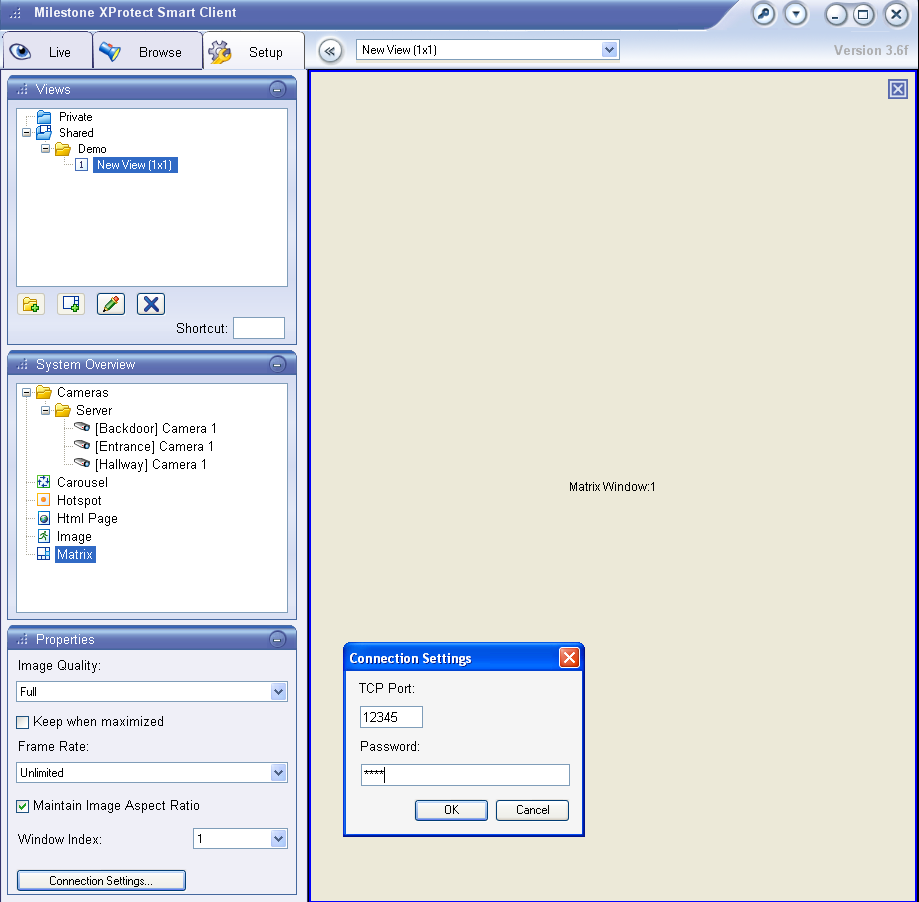919x902 pixels.
Task: Select New View (1x1) in Views tree
Action: pyautogui.click(x=135, y=165)
